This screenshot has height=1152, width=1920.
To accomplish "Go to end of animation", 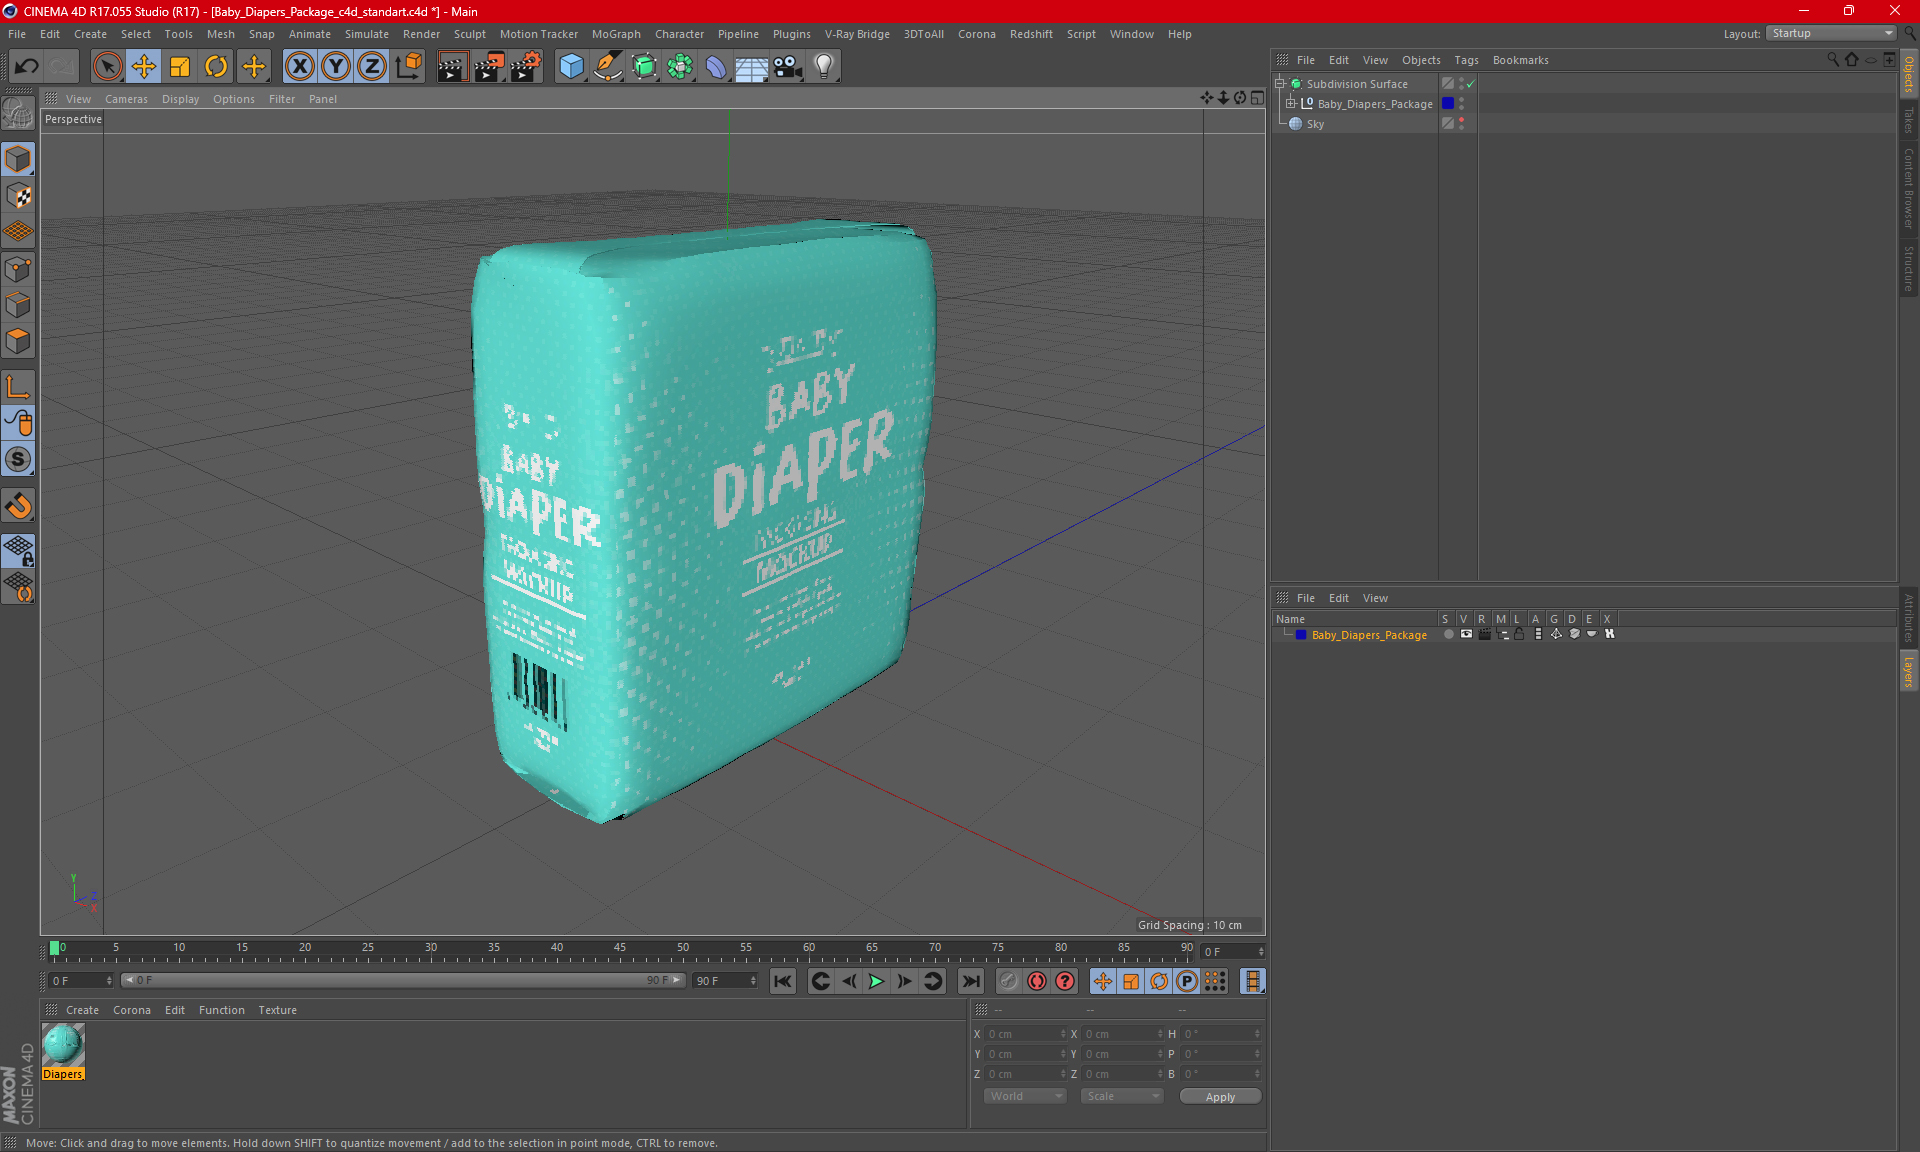I will tap(970, 981).
